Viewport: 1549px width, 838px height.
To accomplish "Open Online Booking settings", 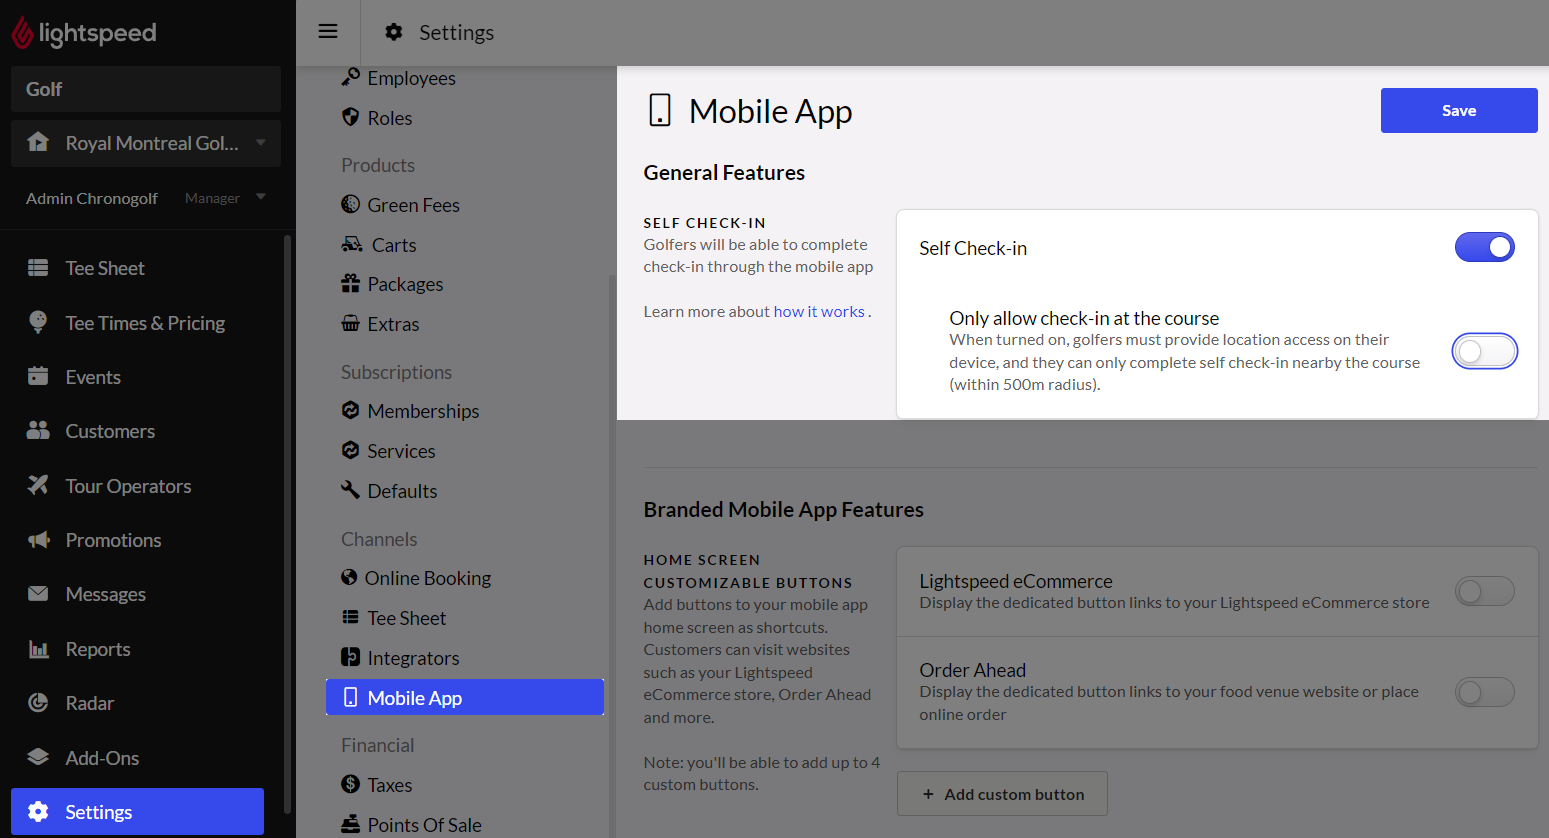I will 427,578.
